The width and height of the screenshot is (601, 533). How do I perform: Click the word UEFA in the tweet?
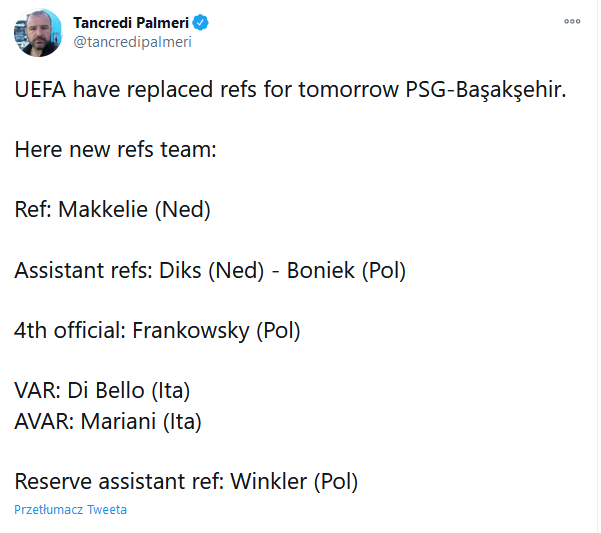(40, 89)
